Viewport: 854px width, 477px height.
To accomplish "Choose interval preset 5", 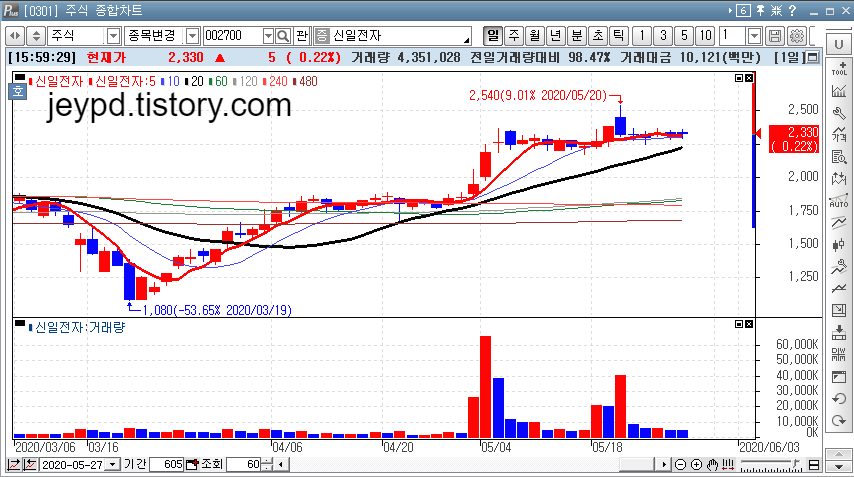I will click(684, 36).
